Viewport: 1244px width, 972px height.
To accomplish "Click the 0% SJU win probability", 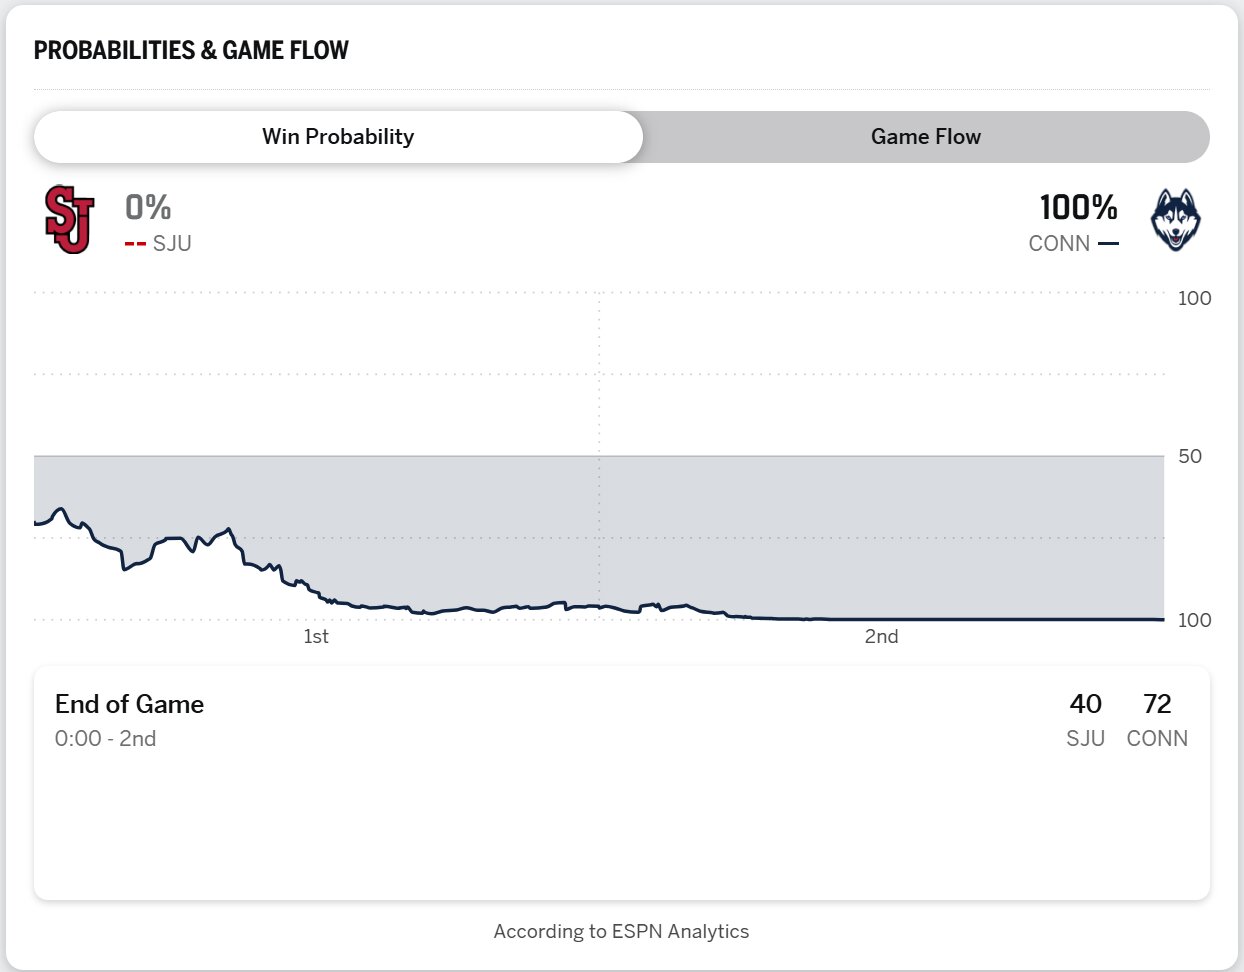I will point(148,208).
